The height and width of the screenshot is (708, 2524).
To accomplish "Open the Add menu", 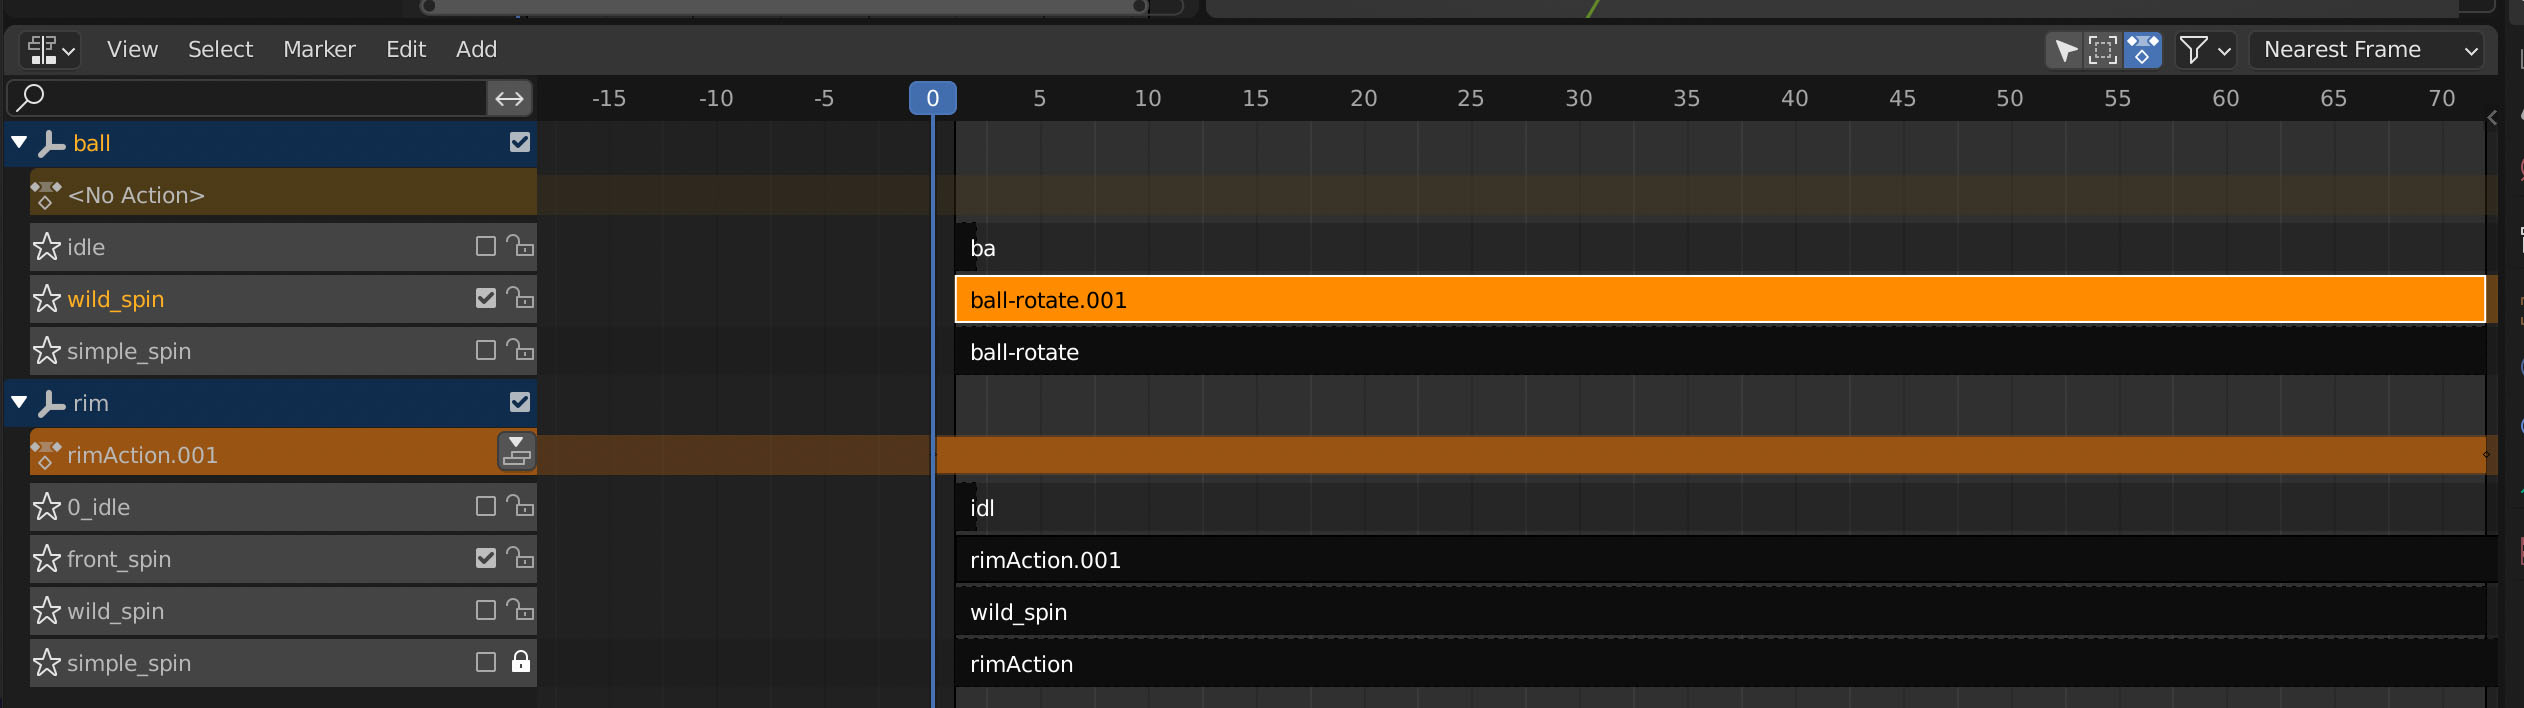I will tap(476, 49).
